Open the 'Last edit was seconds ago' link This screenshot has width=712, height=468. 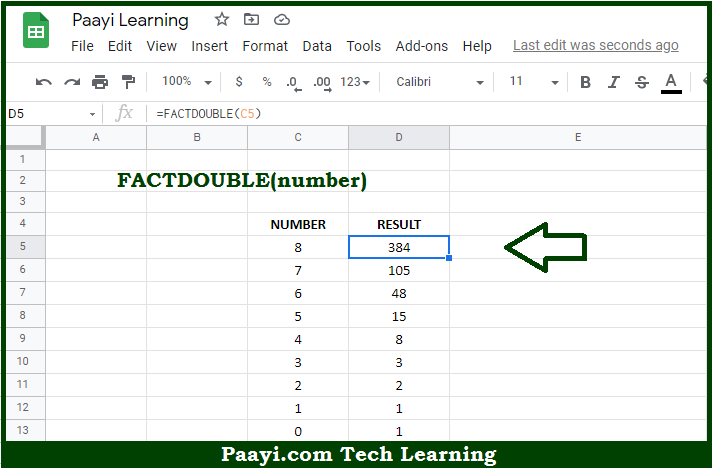point(595,45)
